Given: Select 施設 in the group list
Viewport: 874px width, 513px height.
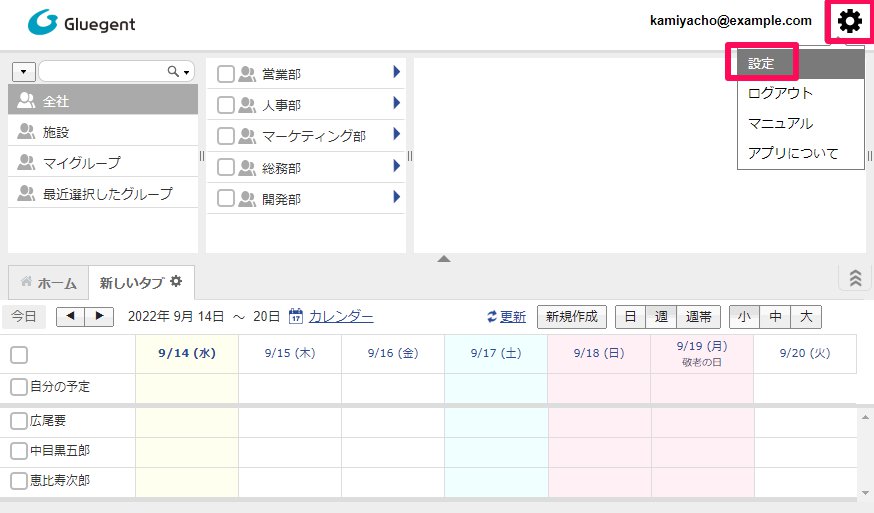Looking at the screenshot, I should [x=103, y=132].
